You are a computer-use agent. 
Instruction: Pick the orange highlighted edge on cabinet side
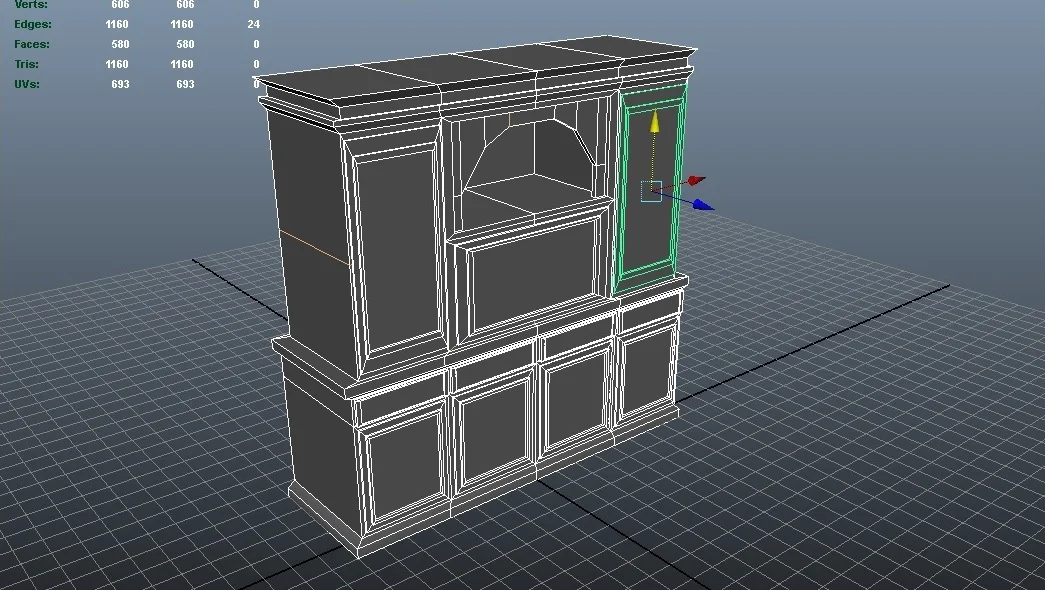pyautogui.click(x=315, y=247)
